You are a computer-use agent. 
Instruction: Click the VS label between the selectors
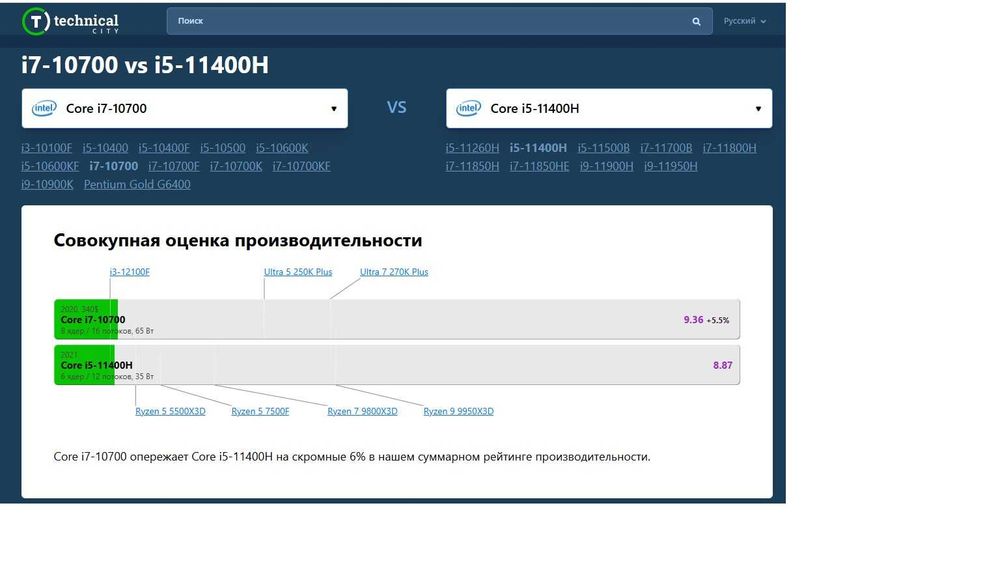click(x=397, y=107)
